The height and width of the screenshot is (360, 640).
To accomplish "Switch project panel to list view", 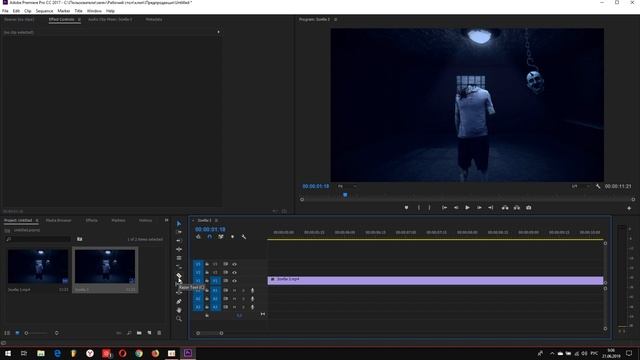I will pos(7,333).
